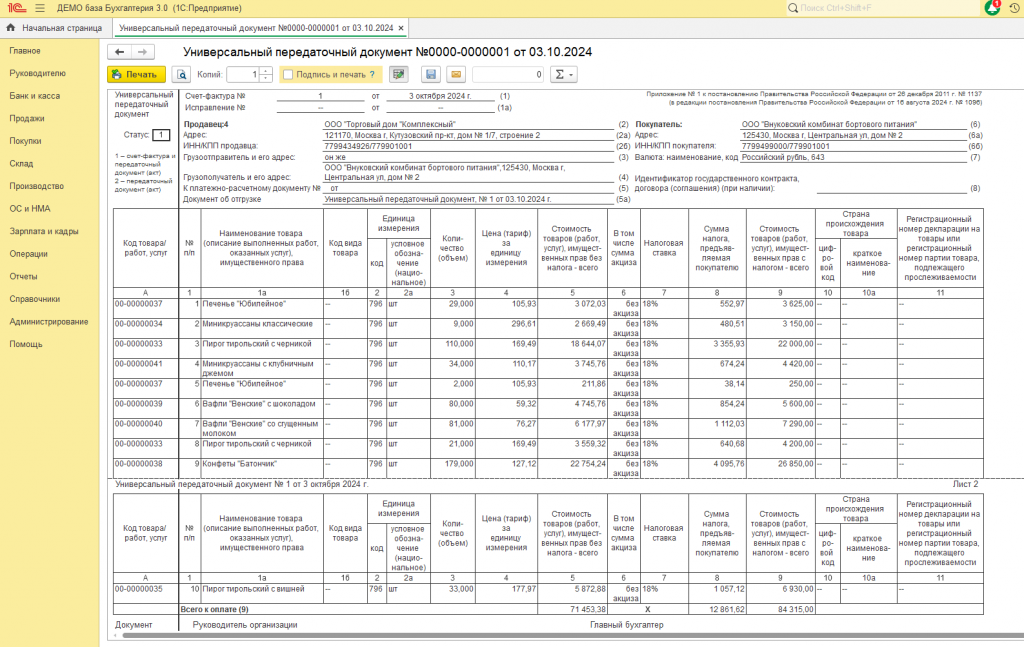Viewport: 1024px width, 647px height.
Task: Open the main hamburger menu
Action: click(x=40, y=8)
